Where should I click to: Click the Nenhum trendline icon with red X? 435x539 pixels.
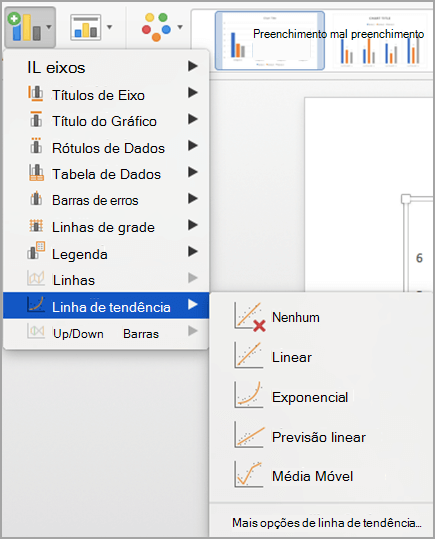(x=250, y=317)
